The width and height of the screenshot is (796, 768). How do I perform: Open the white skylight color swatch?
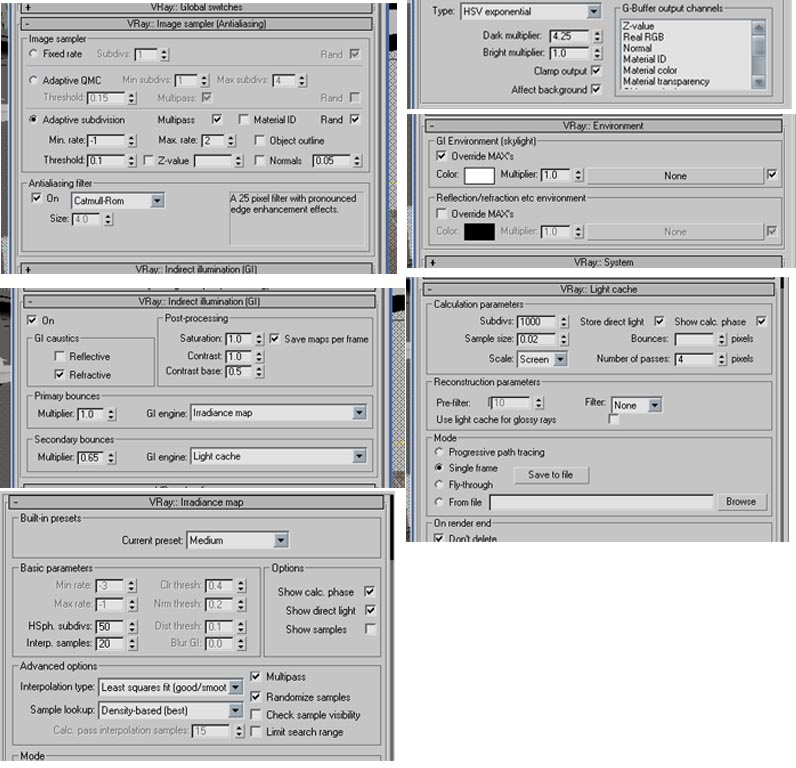(x=479, y=175)
